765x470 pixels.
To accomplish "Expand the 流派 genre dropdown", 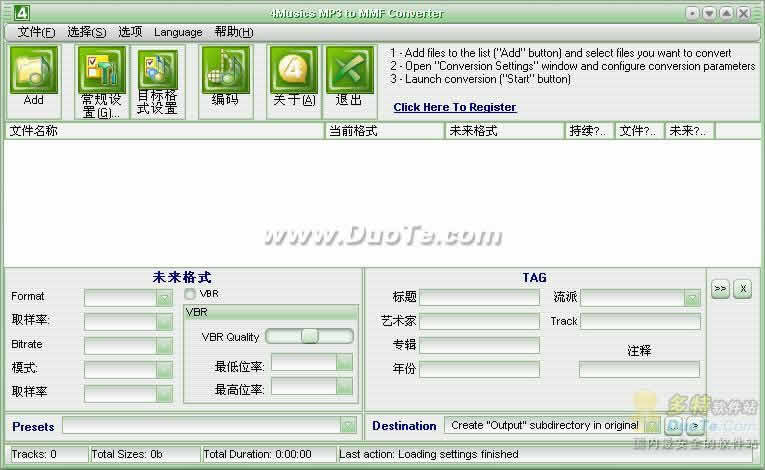I will (x=692, y=298).
